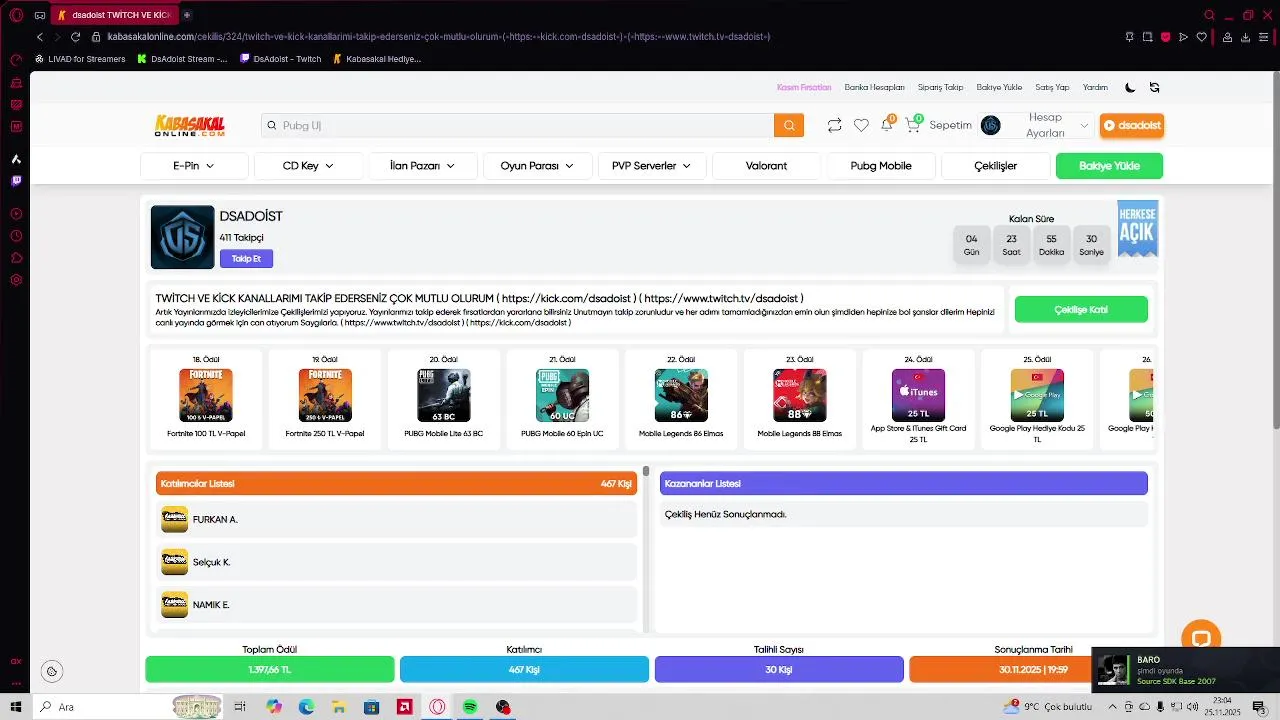Select participant FURKAN A. row
The height and width of the screenshot is (720, 1280).
point(396,520)
